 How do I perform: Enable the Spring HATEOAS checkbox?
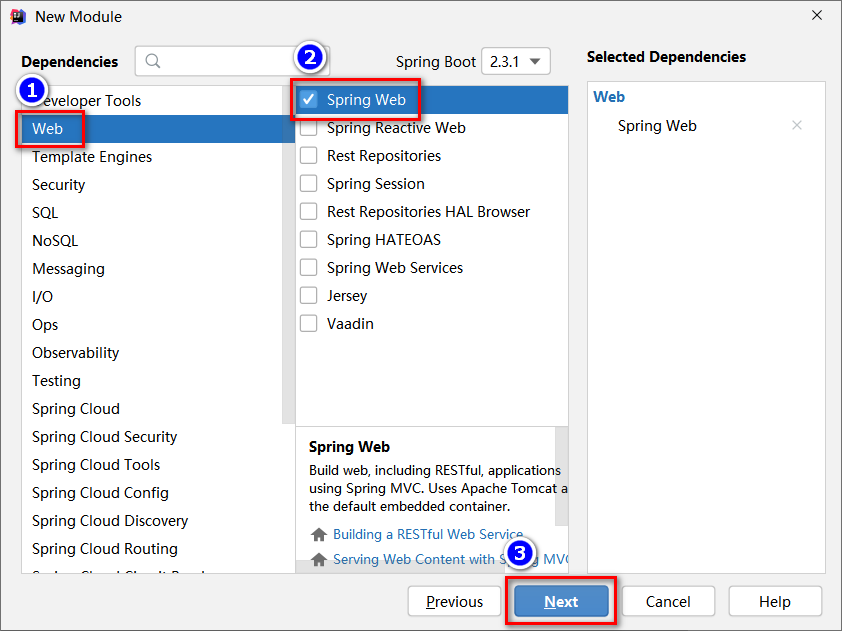(308, 240)
